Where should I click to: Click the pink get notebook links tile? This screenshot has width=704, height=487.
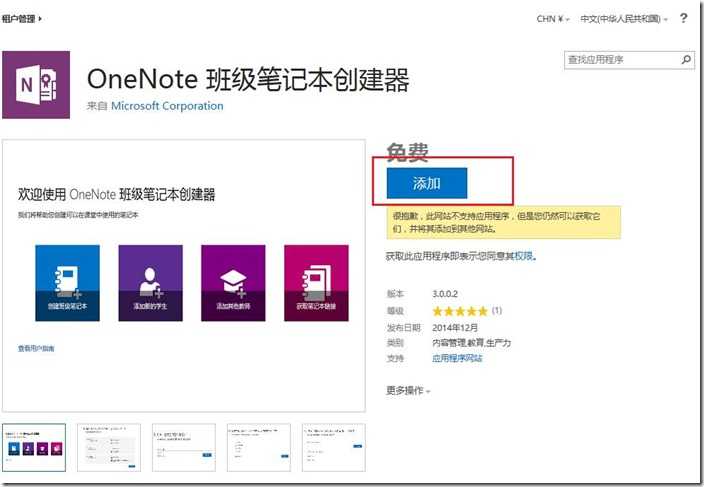click(316, 283)
